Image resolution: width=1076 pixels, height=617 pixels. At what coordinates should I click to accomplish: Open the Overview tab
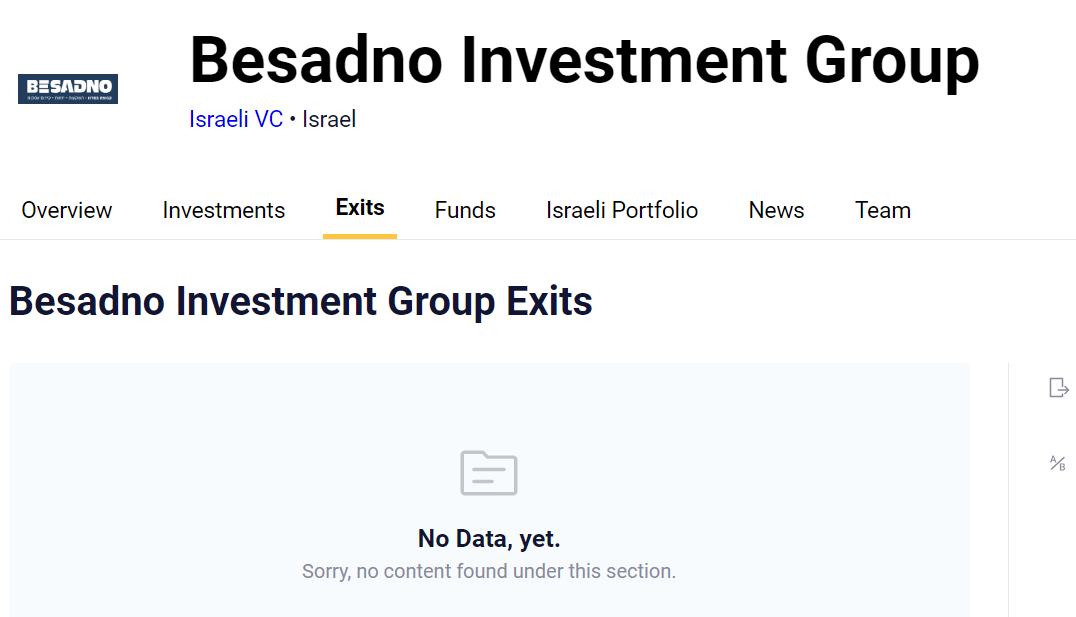(67, 210)
